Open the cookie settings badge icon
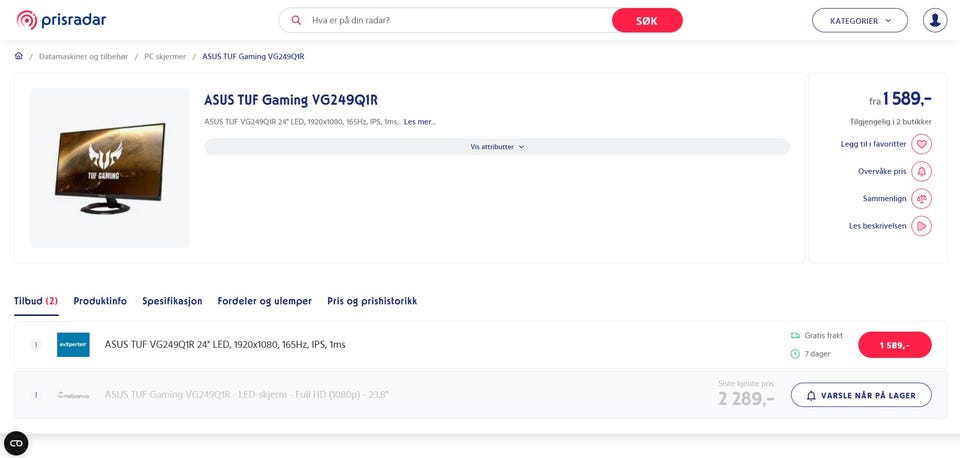Screen dimensions: 960x458 pyautogui.click(x=16, y=443)
